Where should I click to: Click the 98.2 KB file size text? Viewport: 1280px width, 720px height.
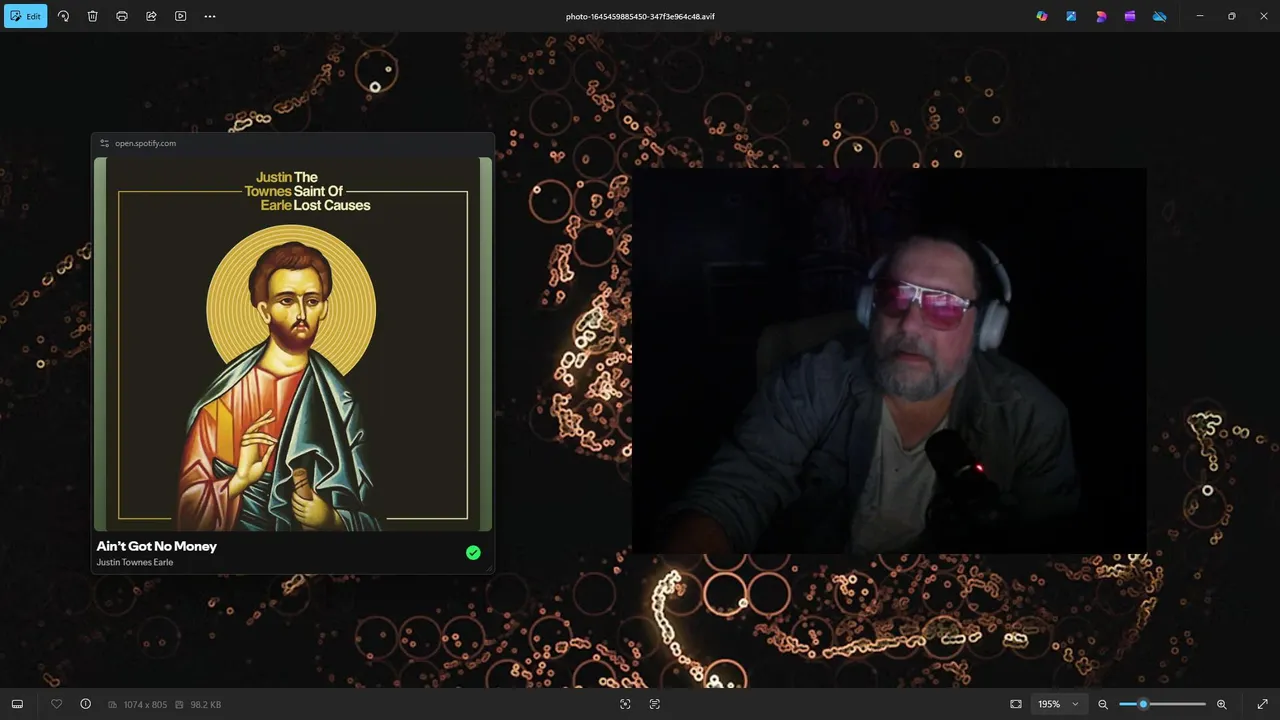point(205,705)
